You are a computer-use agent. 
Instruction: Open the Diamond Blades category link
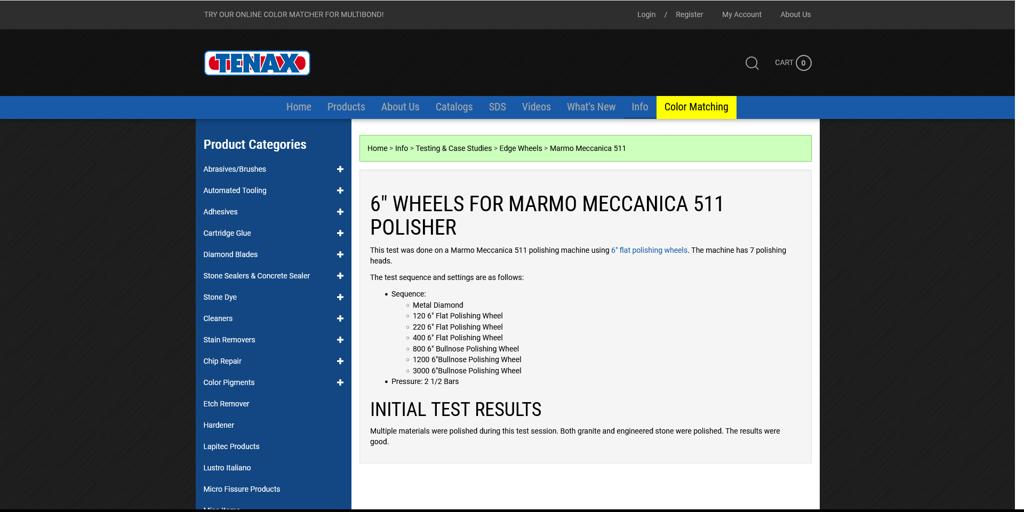coord(231,255)
